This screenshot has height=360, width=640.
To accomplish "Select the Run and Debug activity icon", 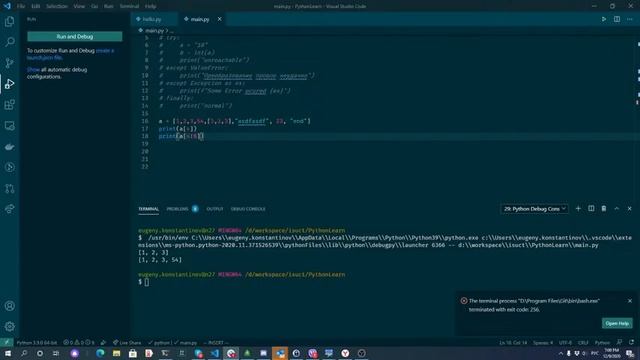I will tap(9, 84).
